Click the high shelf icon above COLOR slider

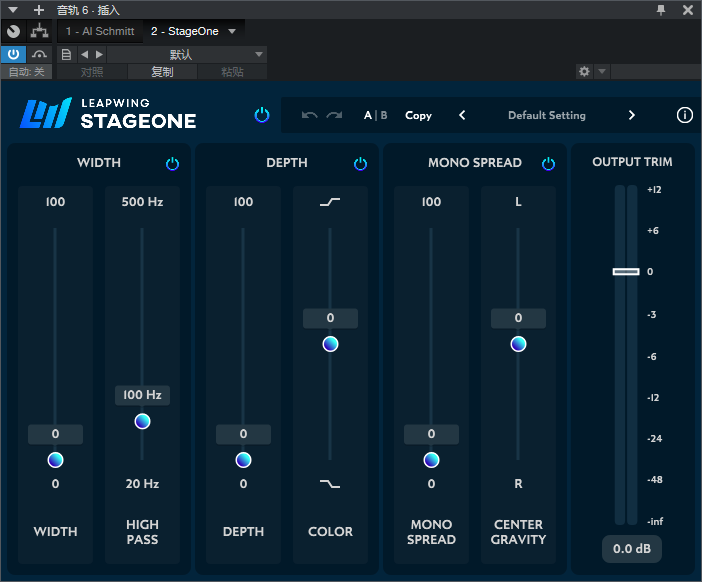click(x=330, y=202)
